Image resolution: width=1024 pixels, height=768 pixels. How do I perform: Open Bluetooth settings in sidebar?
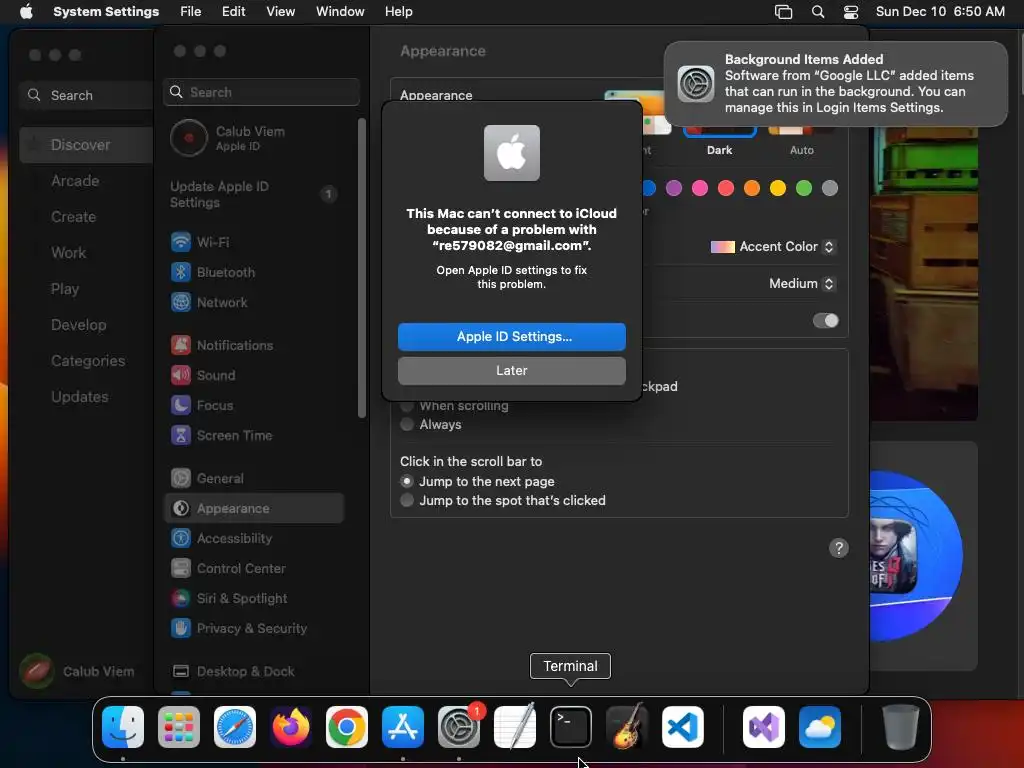pyautogui.click(x=255, y=272)
